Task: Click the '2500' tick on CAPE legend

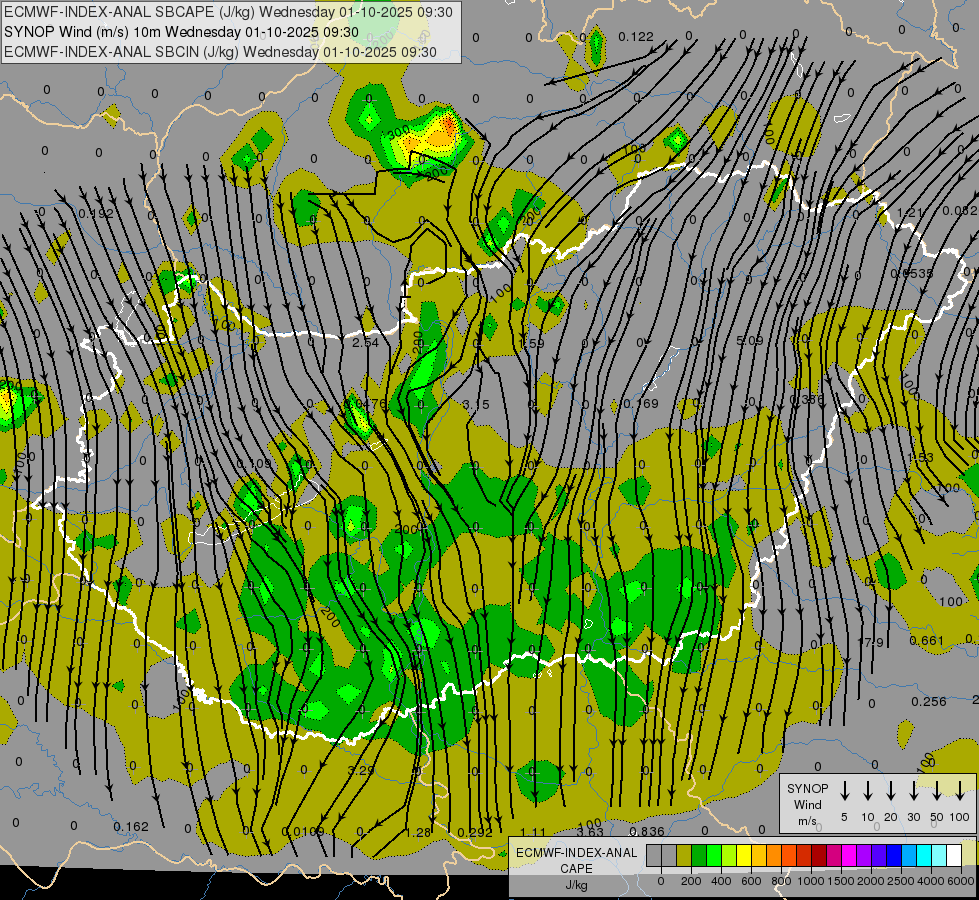Action: click(900, 881)
